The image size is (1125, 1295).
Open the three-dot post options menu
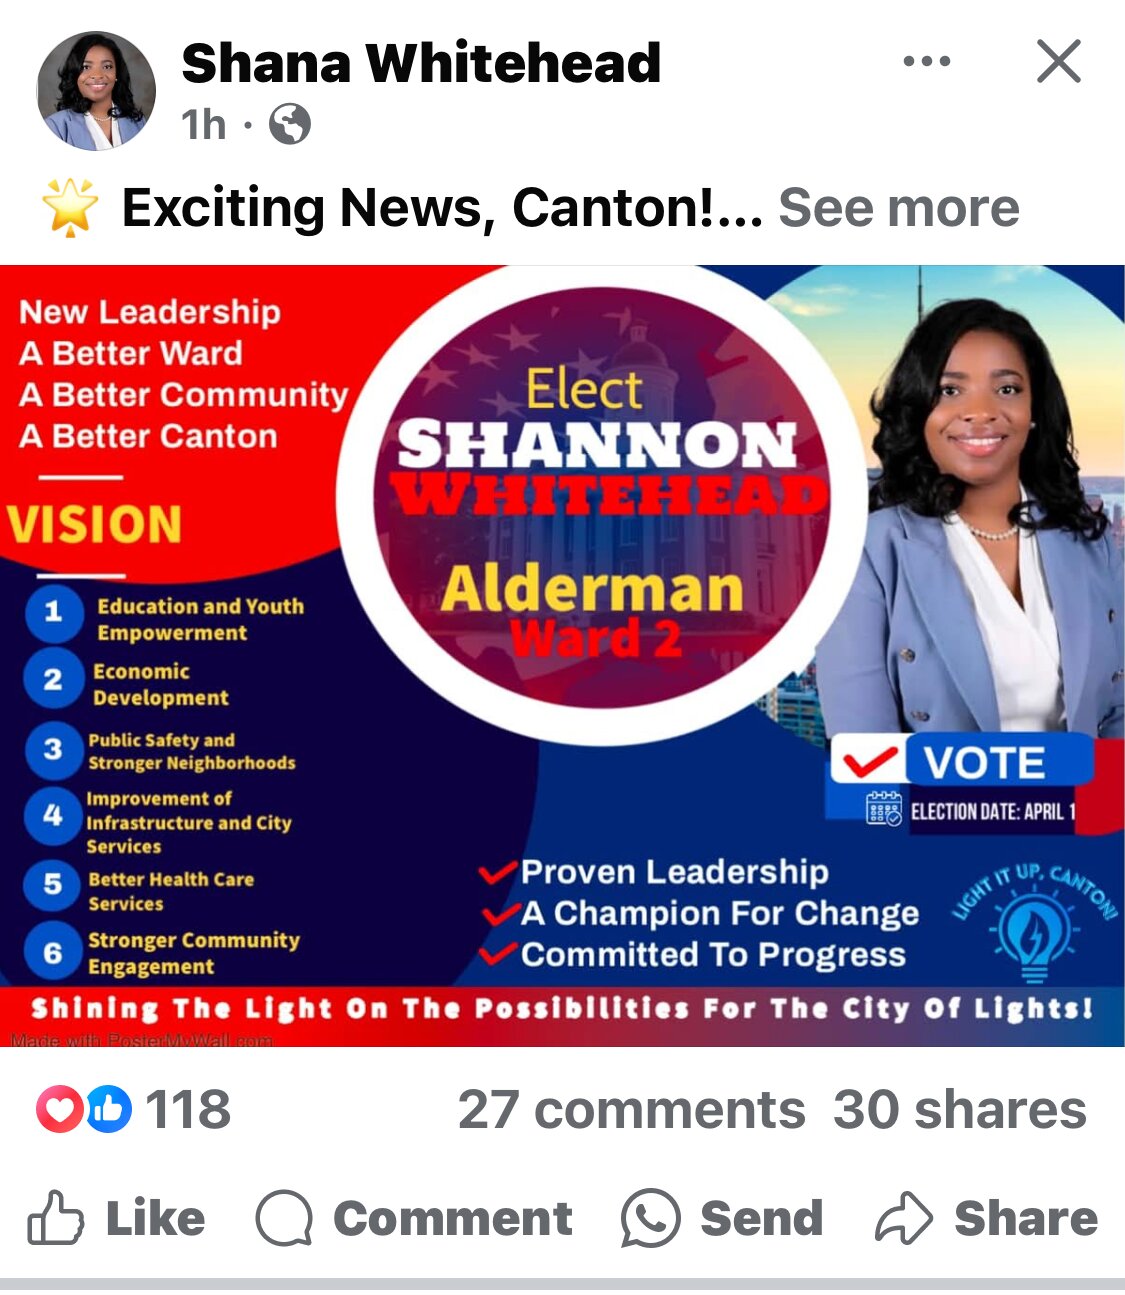point(927,61)
